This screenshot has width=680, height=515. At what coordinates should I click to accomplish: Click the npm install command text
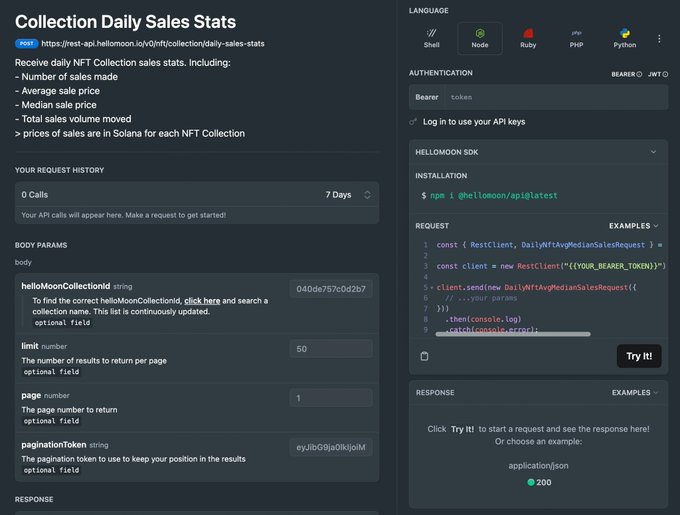click(x=494, y=196)
